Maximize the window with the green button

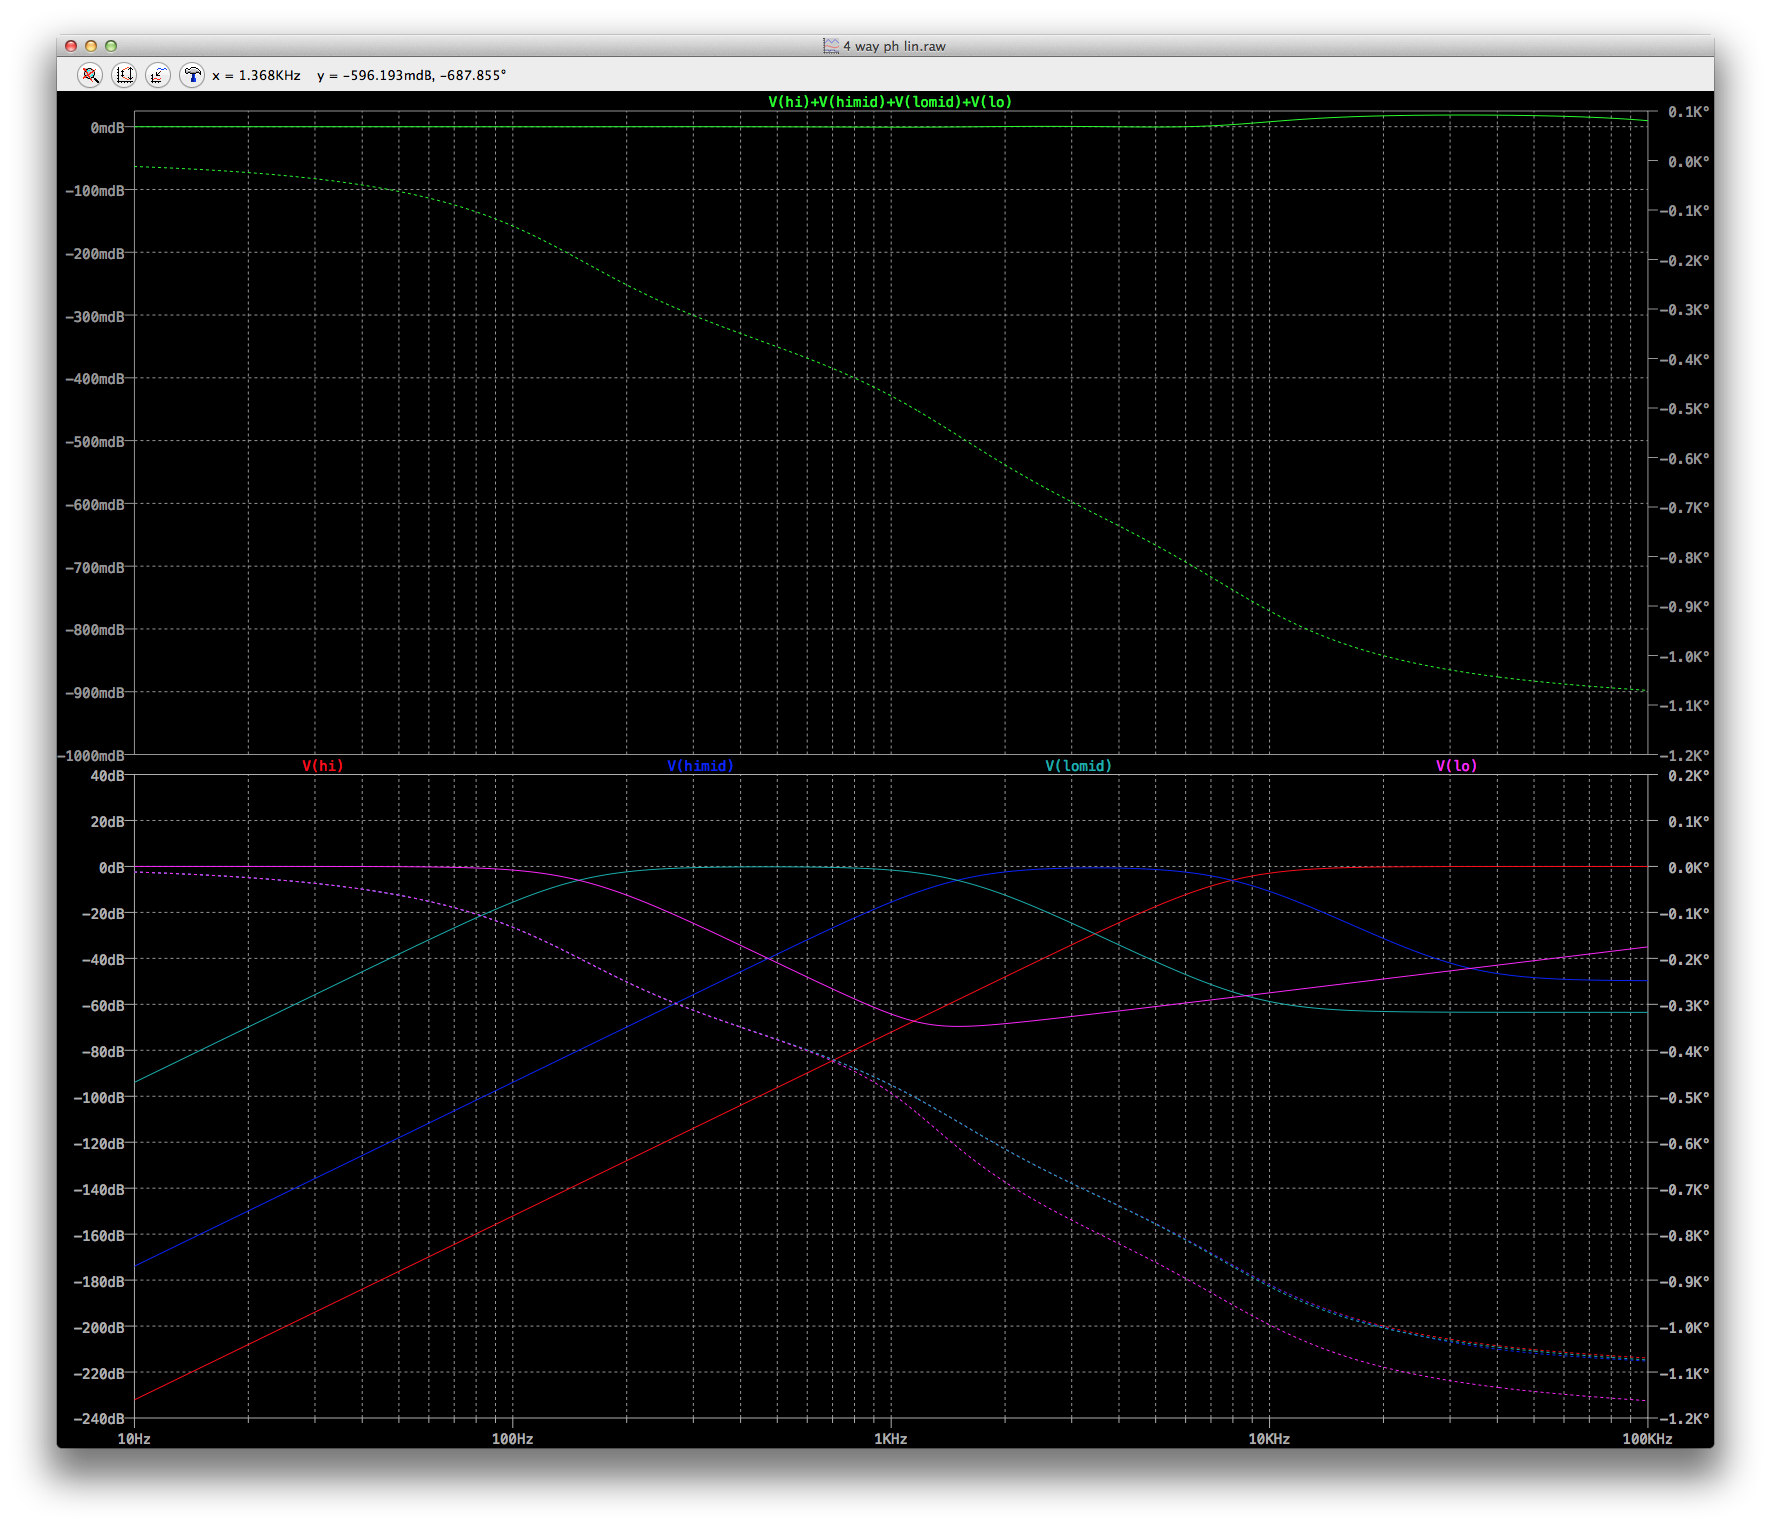[111, 46]
